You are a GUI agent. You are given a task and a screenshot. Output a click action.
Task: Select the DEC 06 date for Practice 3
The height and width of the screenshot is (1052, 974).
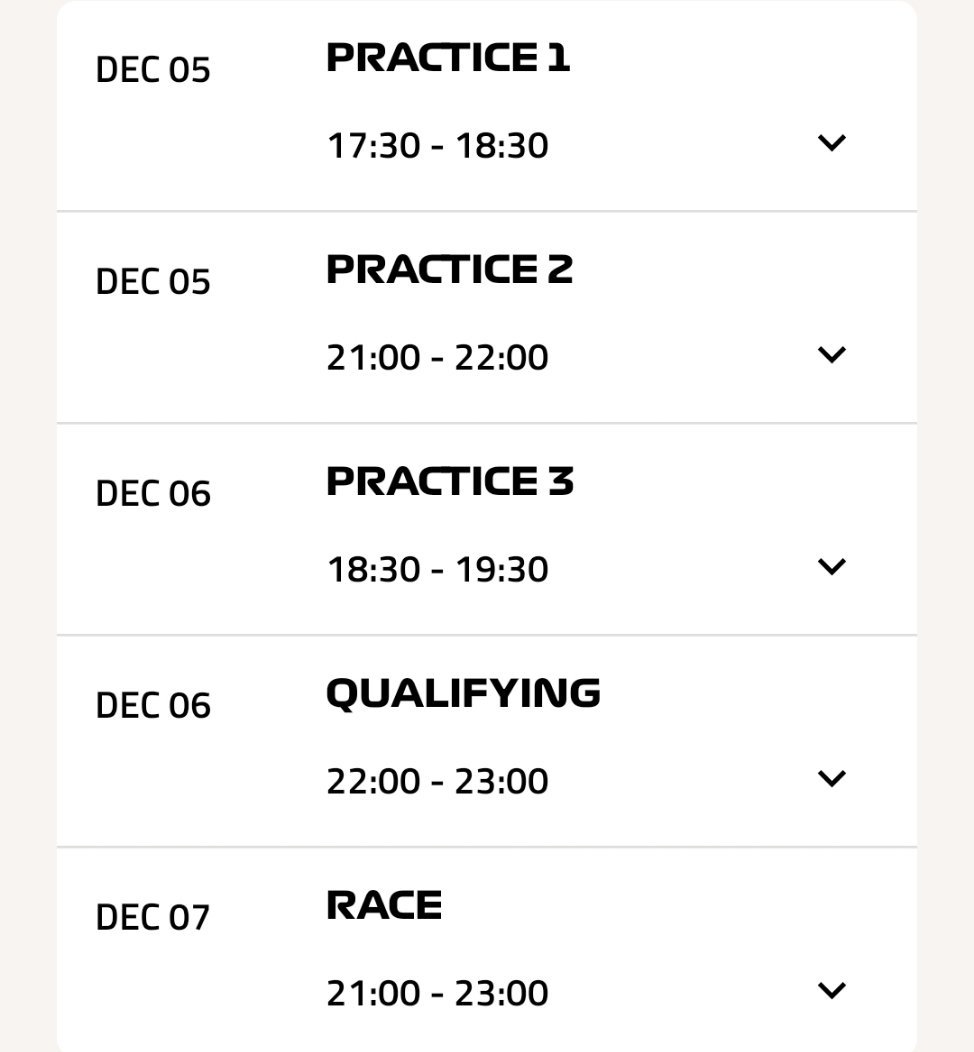pos(152,493)
